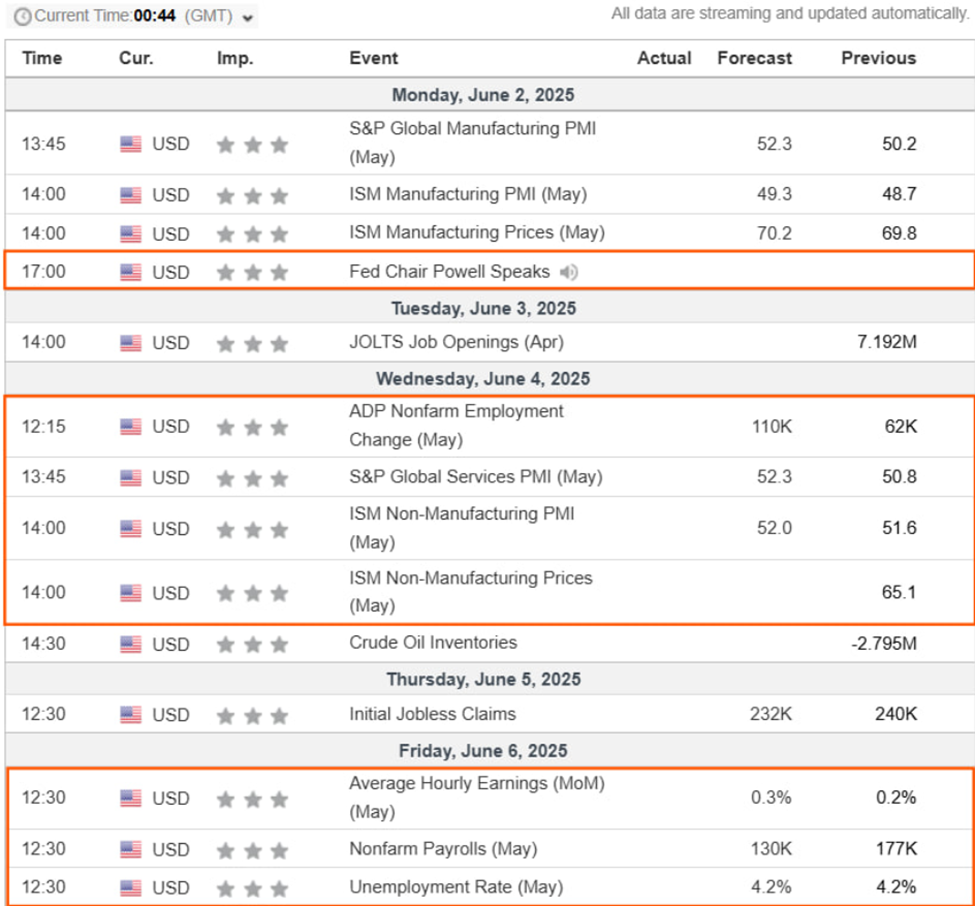The height and width of the screenshot is (906, 975).
Task: Click the US flag in the Unemployment Rate row
Action: [x=131, y=888]
